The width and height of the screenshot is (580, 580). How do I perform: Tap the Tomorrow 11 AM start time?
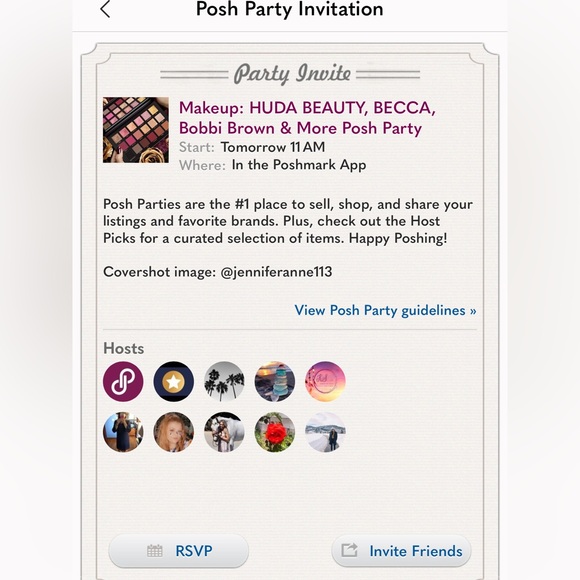[x=273, y=147]
